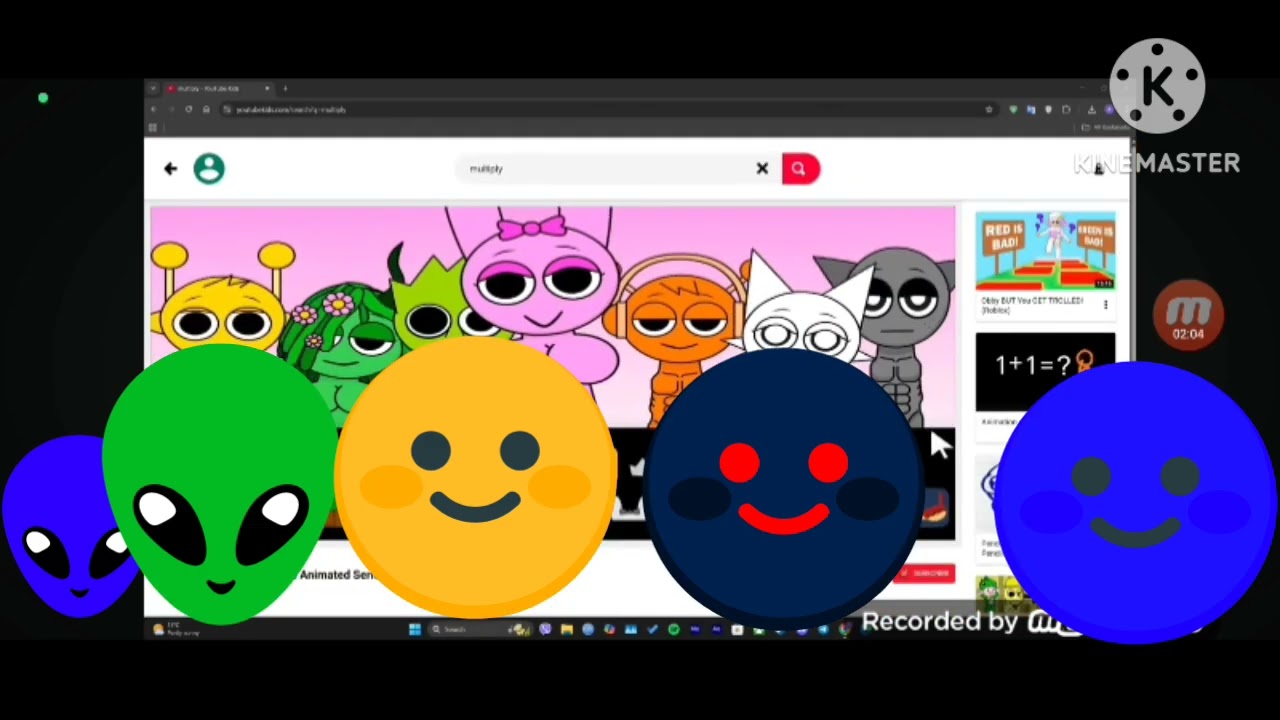Bookmark this page with the star icon

pyautogui.click(x=989, y=109)
